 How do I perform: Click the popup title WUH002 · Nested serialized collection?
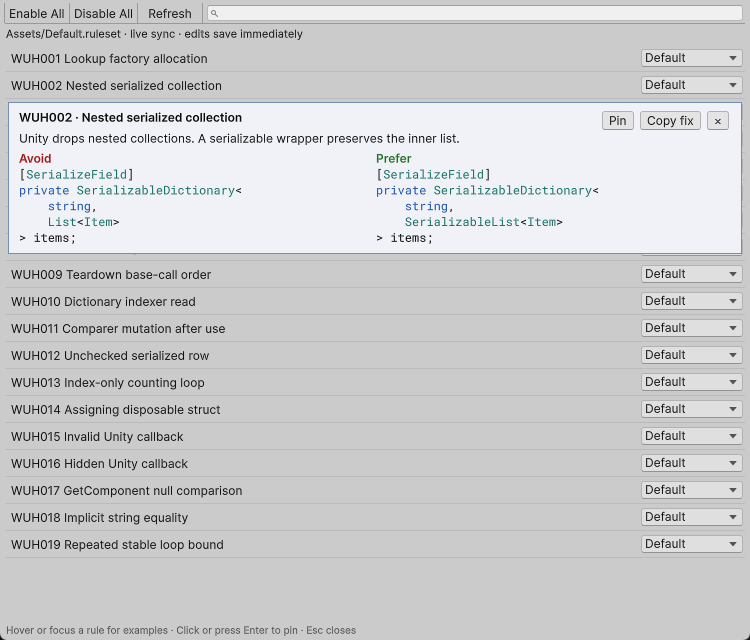[x=131, y=118]
